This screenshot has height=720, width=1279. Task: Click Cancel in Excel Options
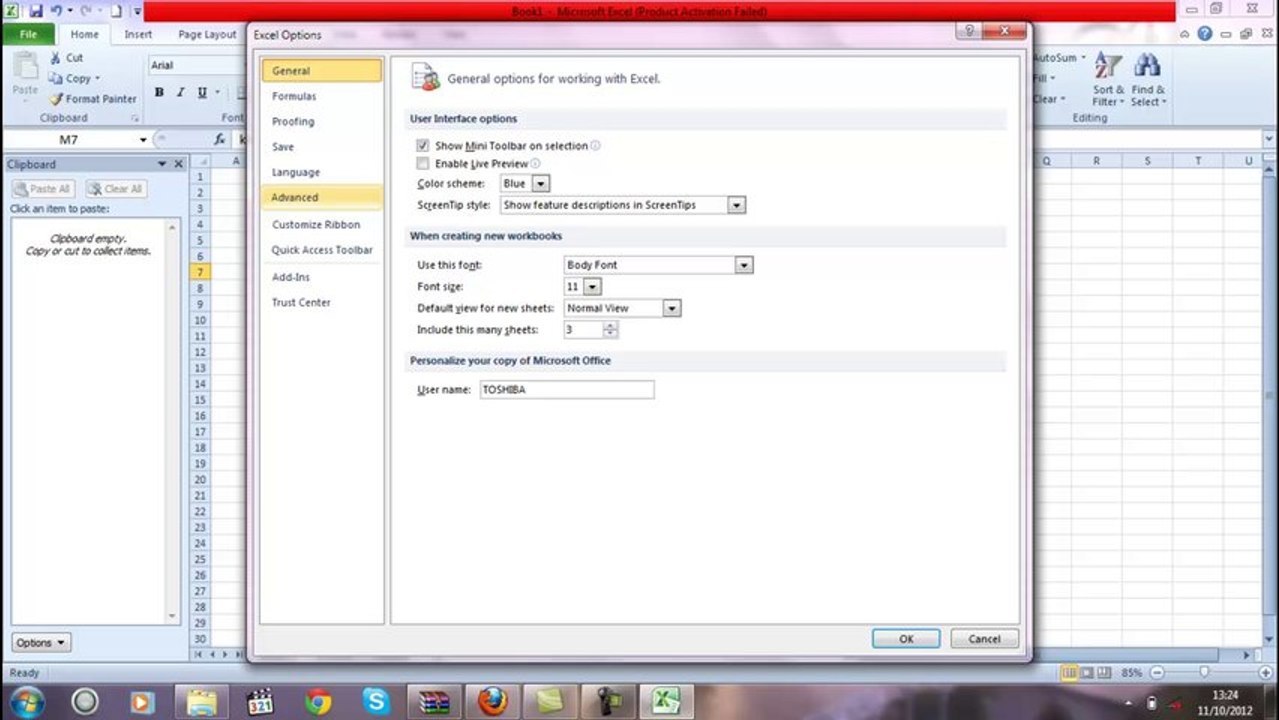(984, 639)
